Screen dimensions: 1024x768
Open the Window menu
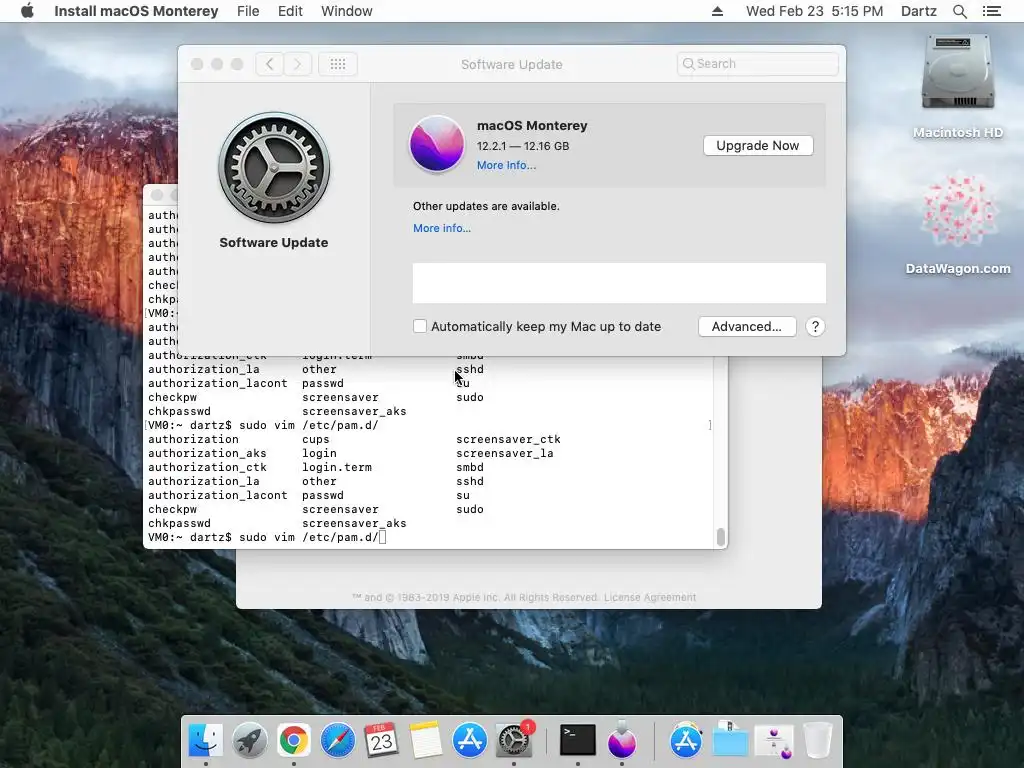[347, 11]
